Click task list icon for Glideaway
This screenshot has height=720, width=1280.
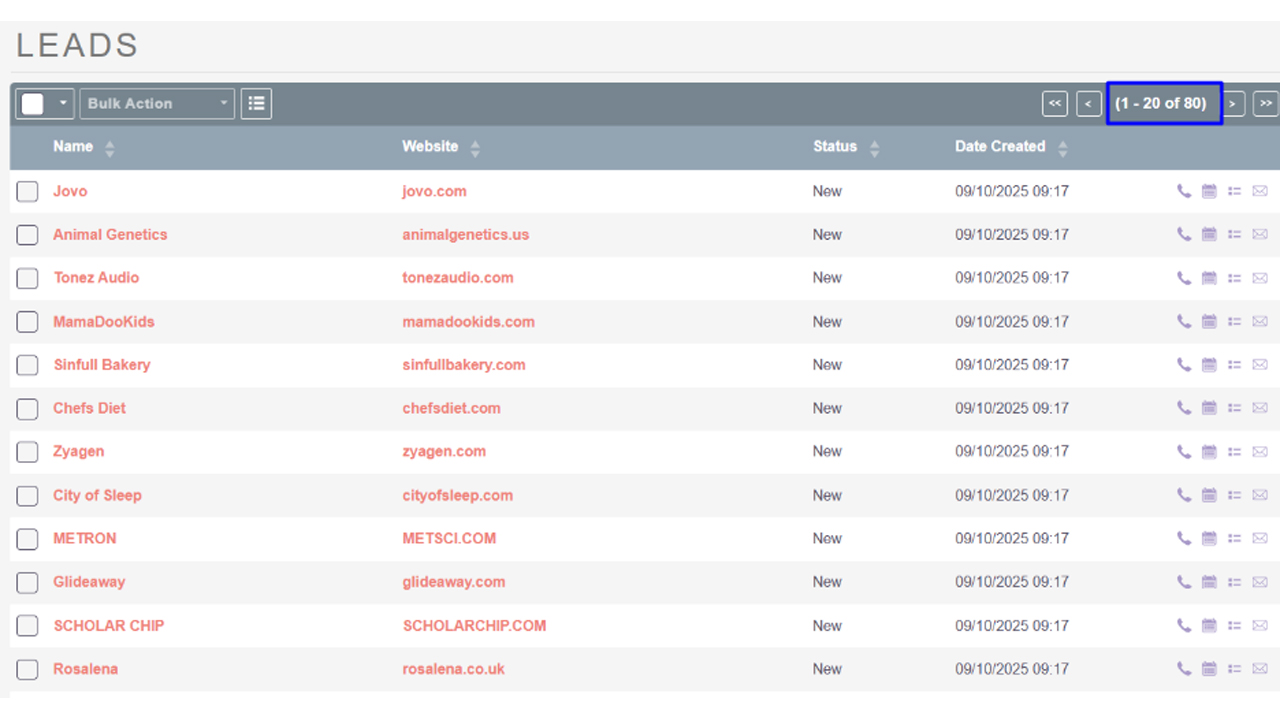[1234, 581]
